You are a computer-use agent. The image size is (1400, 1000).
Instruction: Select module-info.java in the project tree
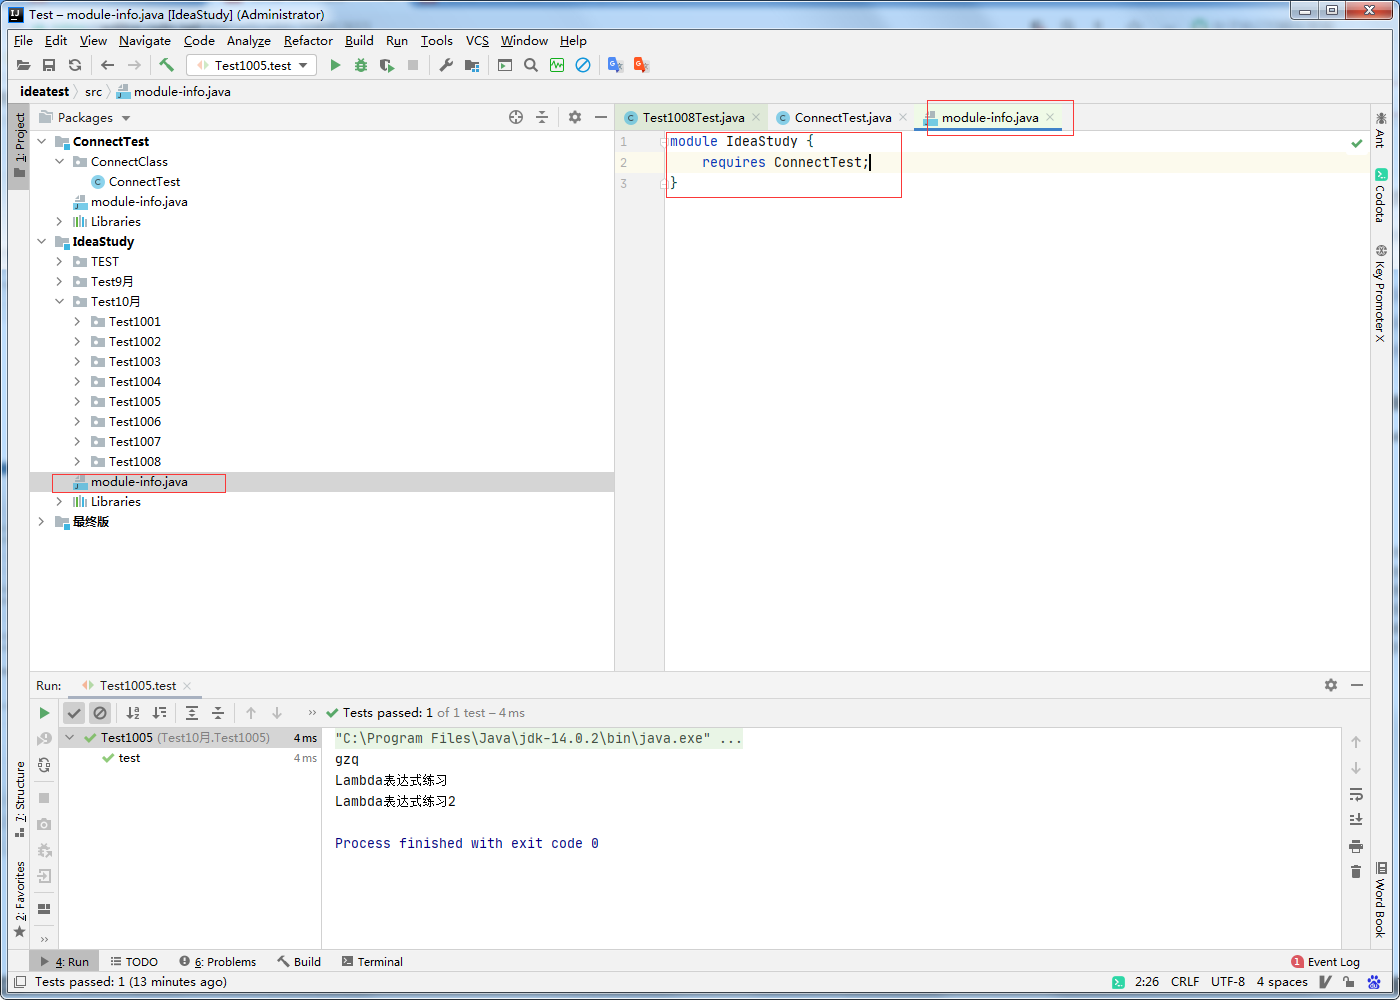139,482
